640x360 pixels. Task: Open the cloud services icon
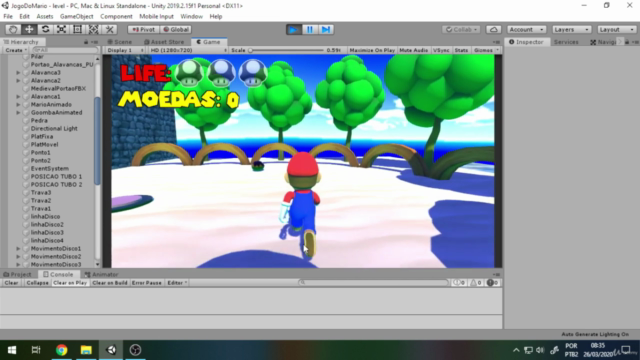(x=493, y=29)
